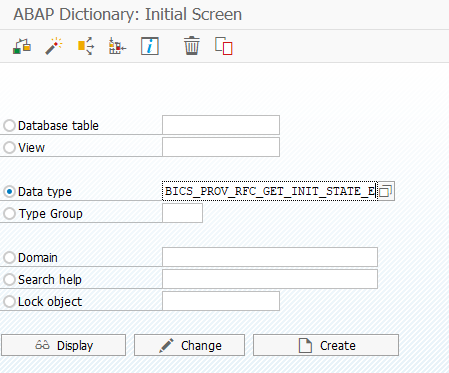Screen dimensions: 449x373
Task: Click the Display Object List icon
Action: pyautogui.click(x=117, y=46)
